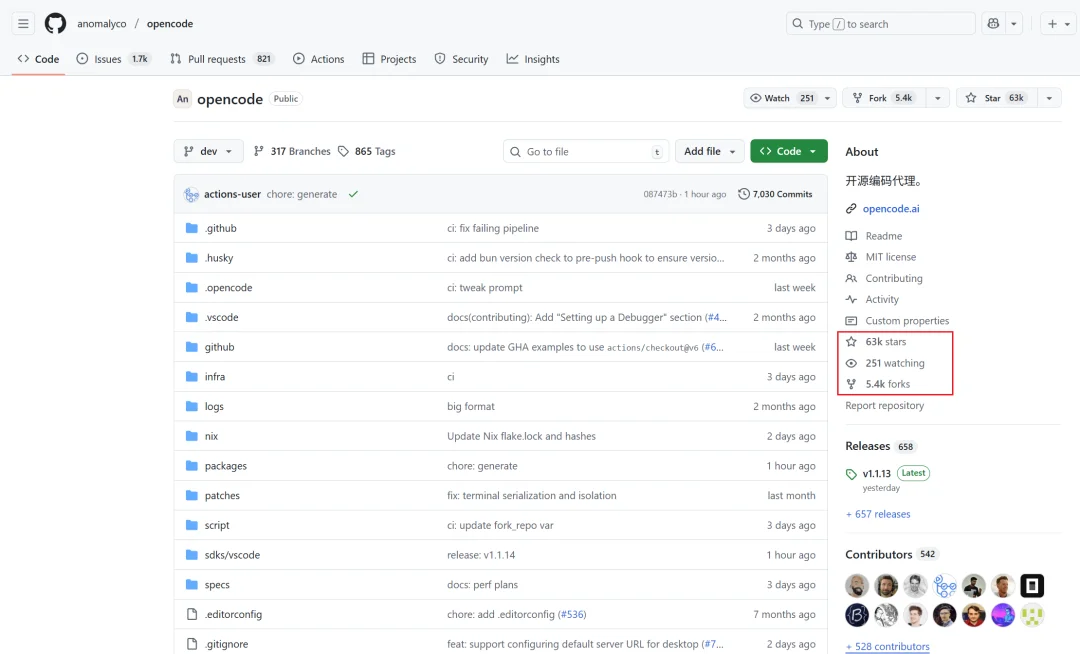Click the Go to file search field
The width and height of the screenshot is (1080, 654).
pyautogui.click(x=585, y=151)
